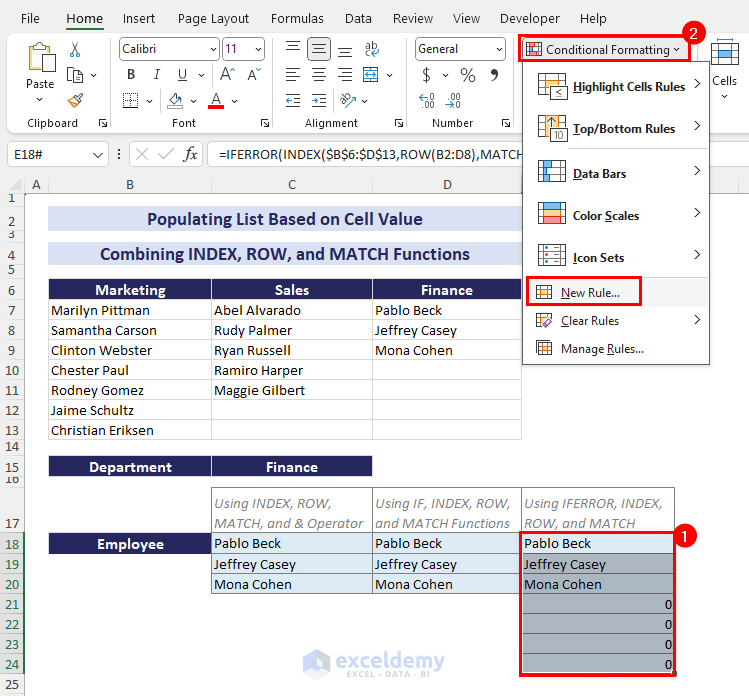Click the formula bar input
This screenshot has height=696, width=749.
(365, 154)
